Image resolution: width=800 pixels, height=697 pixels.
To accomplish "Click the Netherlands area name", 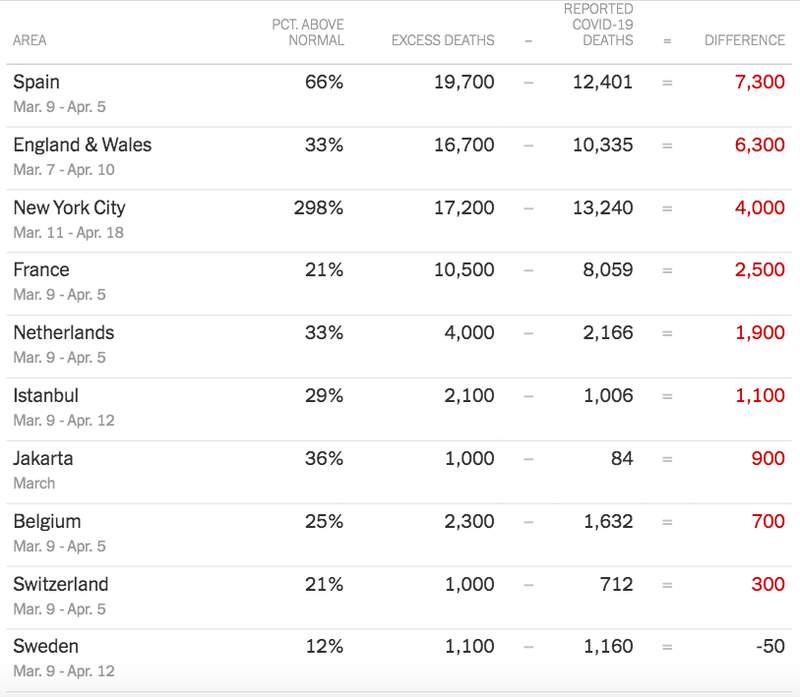I will [x=63, y=333].
